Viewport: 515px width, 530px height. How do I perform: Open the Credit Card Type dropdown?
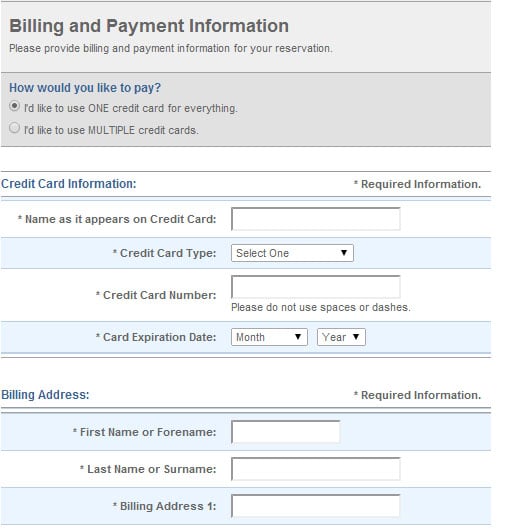[292, 253]
